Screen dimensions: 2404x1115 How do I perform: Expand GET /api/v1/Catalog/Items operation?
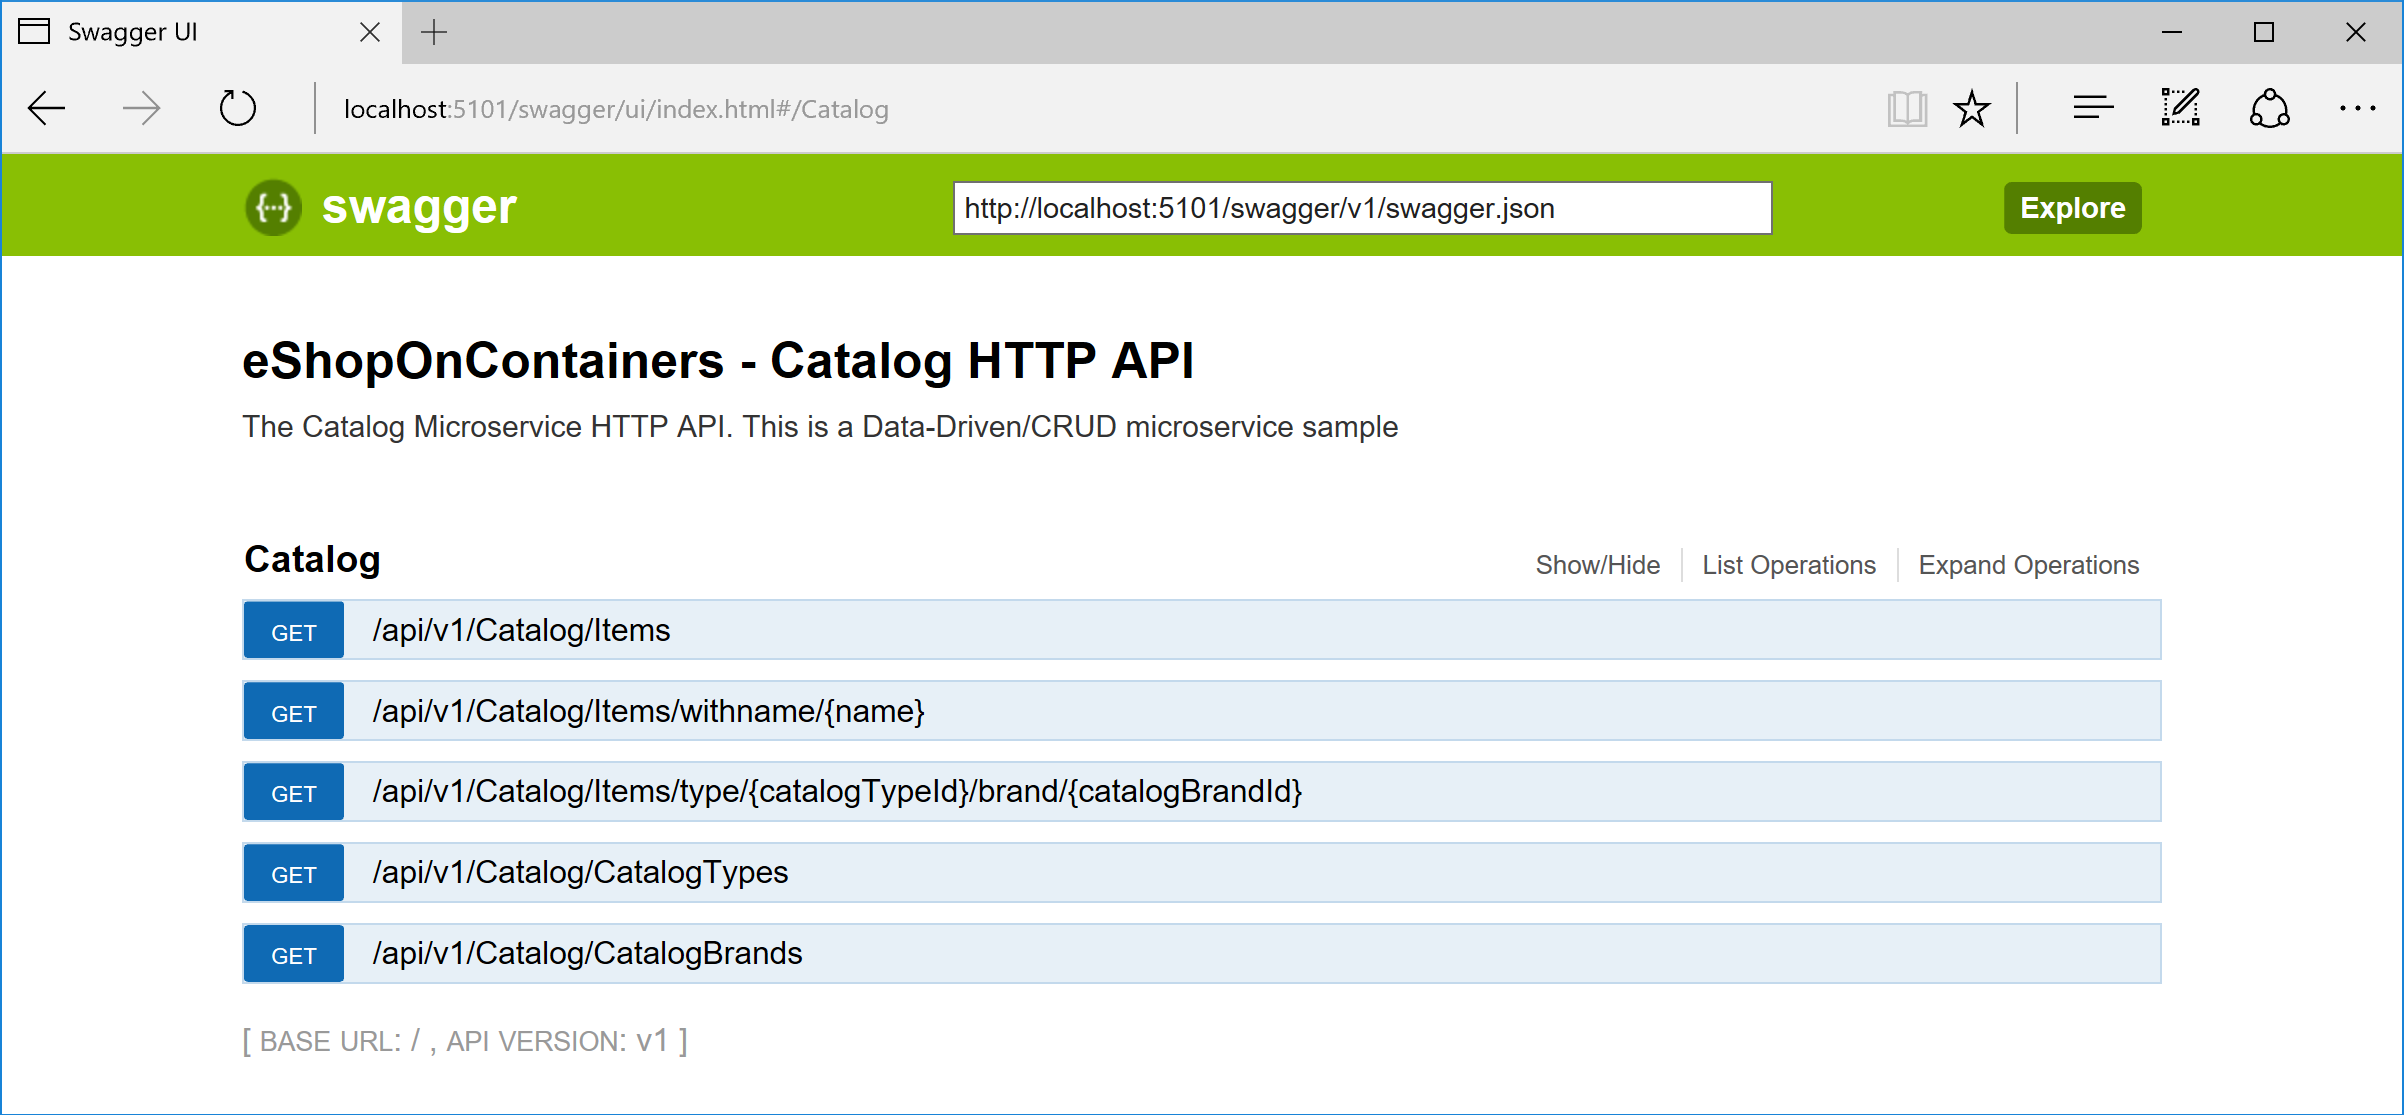[521, 630]
